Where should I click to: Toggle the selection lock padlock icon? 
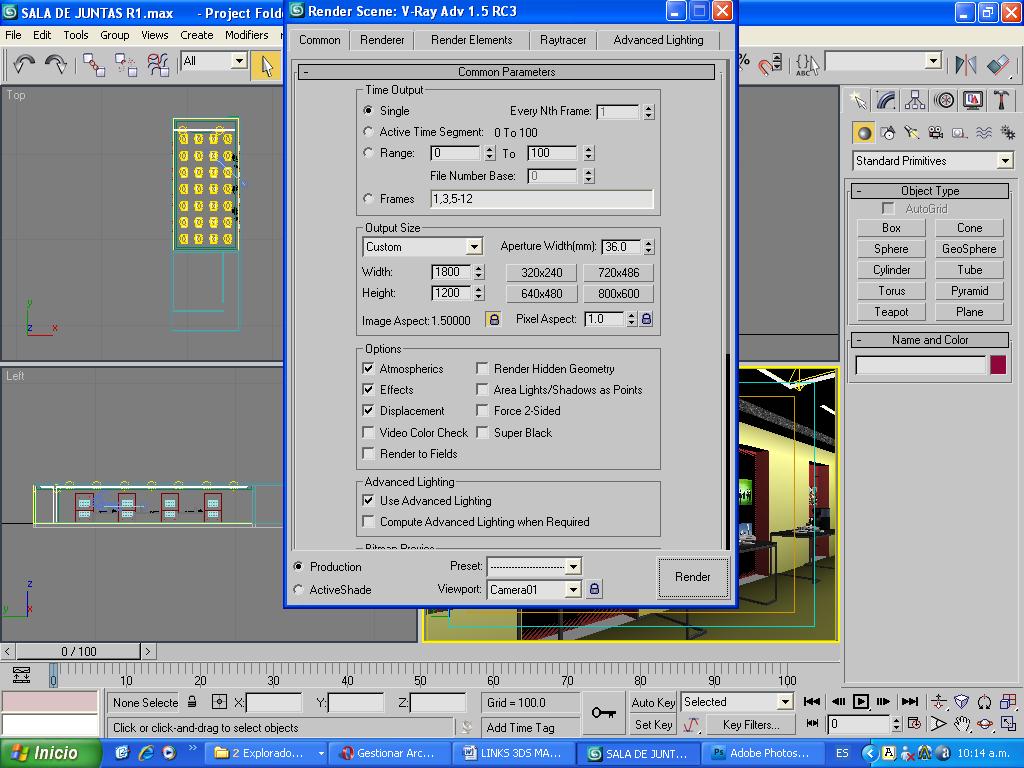point(192,702)
